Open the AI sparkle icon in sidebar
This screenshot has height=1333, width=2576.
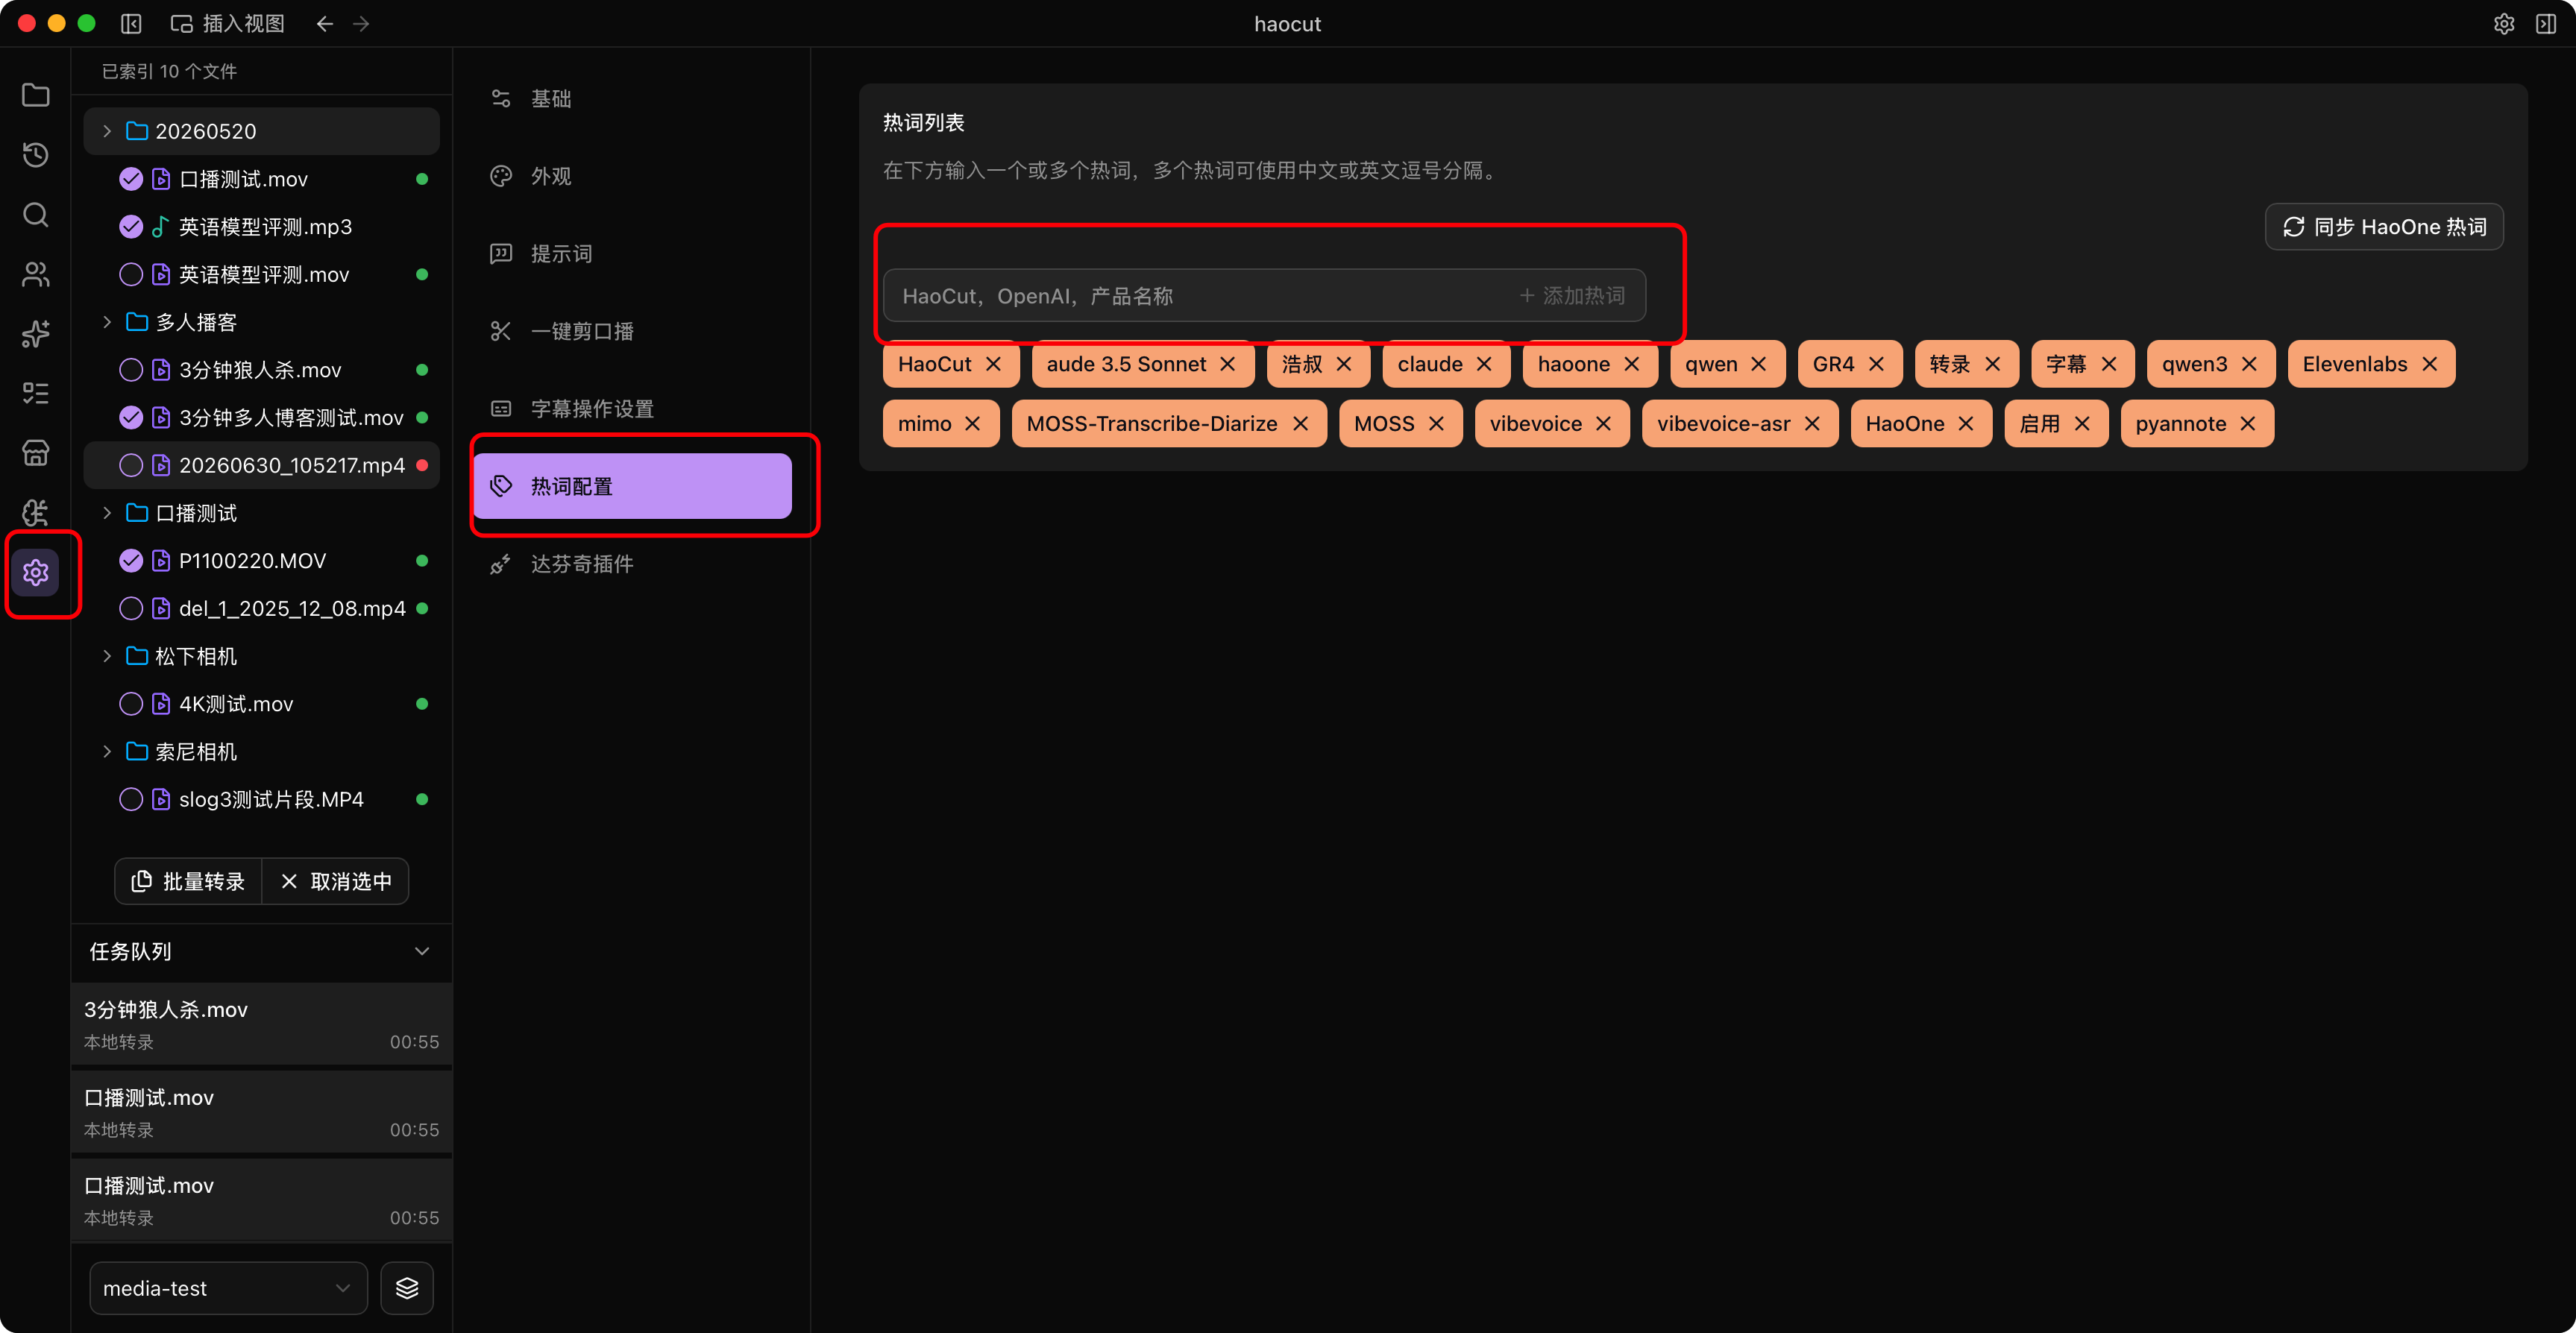(36, 334)
